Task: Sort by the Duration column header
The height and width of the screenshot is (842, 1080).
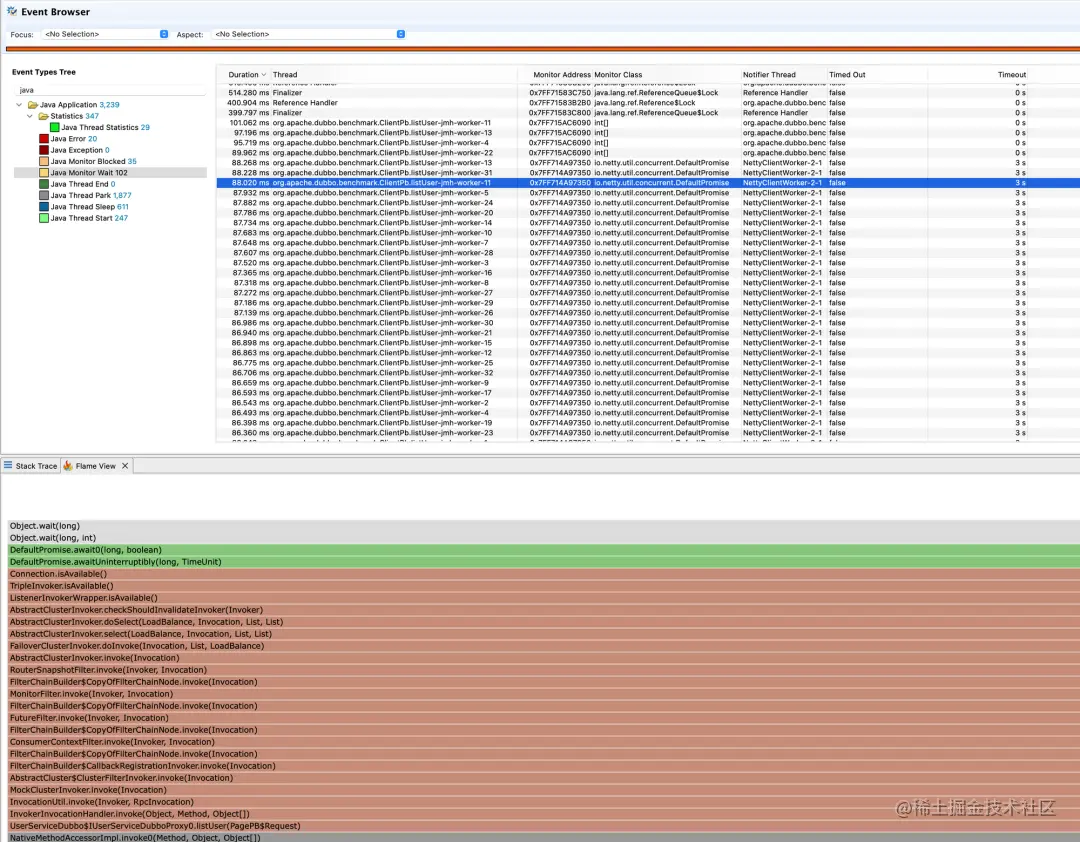Action: coord(243,74)
